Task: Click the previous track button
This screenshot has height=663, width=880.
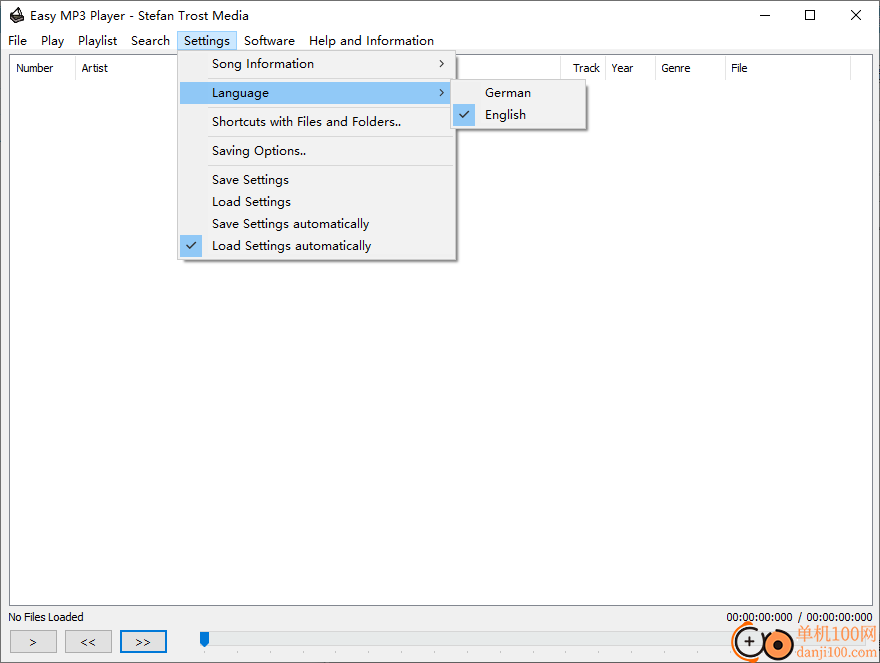Action: coord(88,642)
